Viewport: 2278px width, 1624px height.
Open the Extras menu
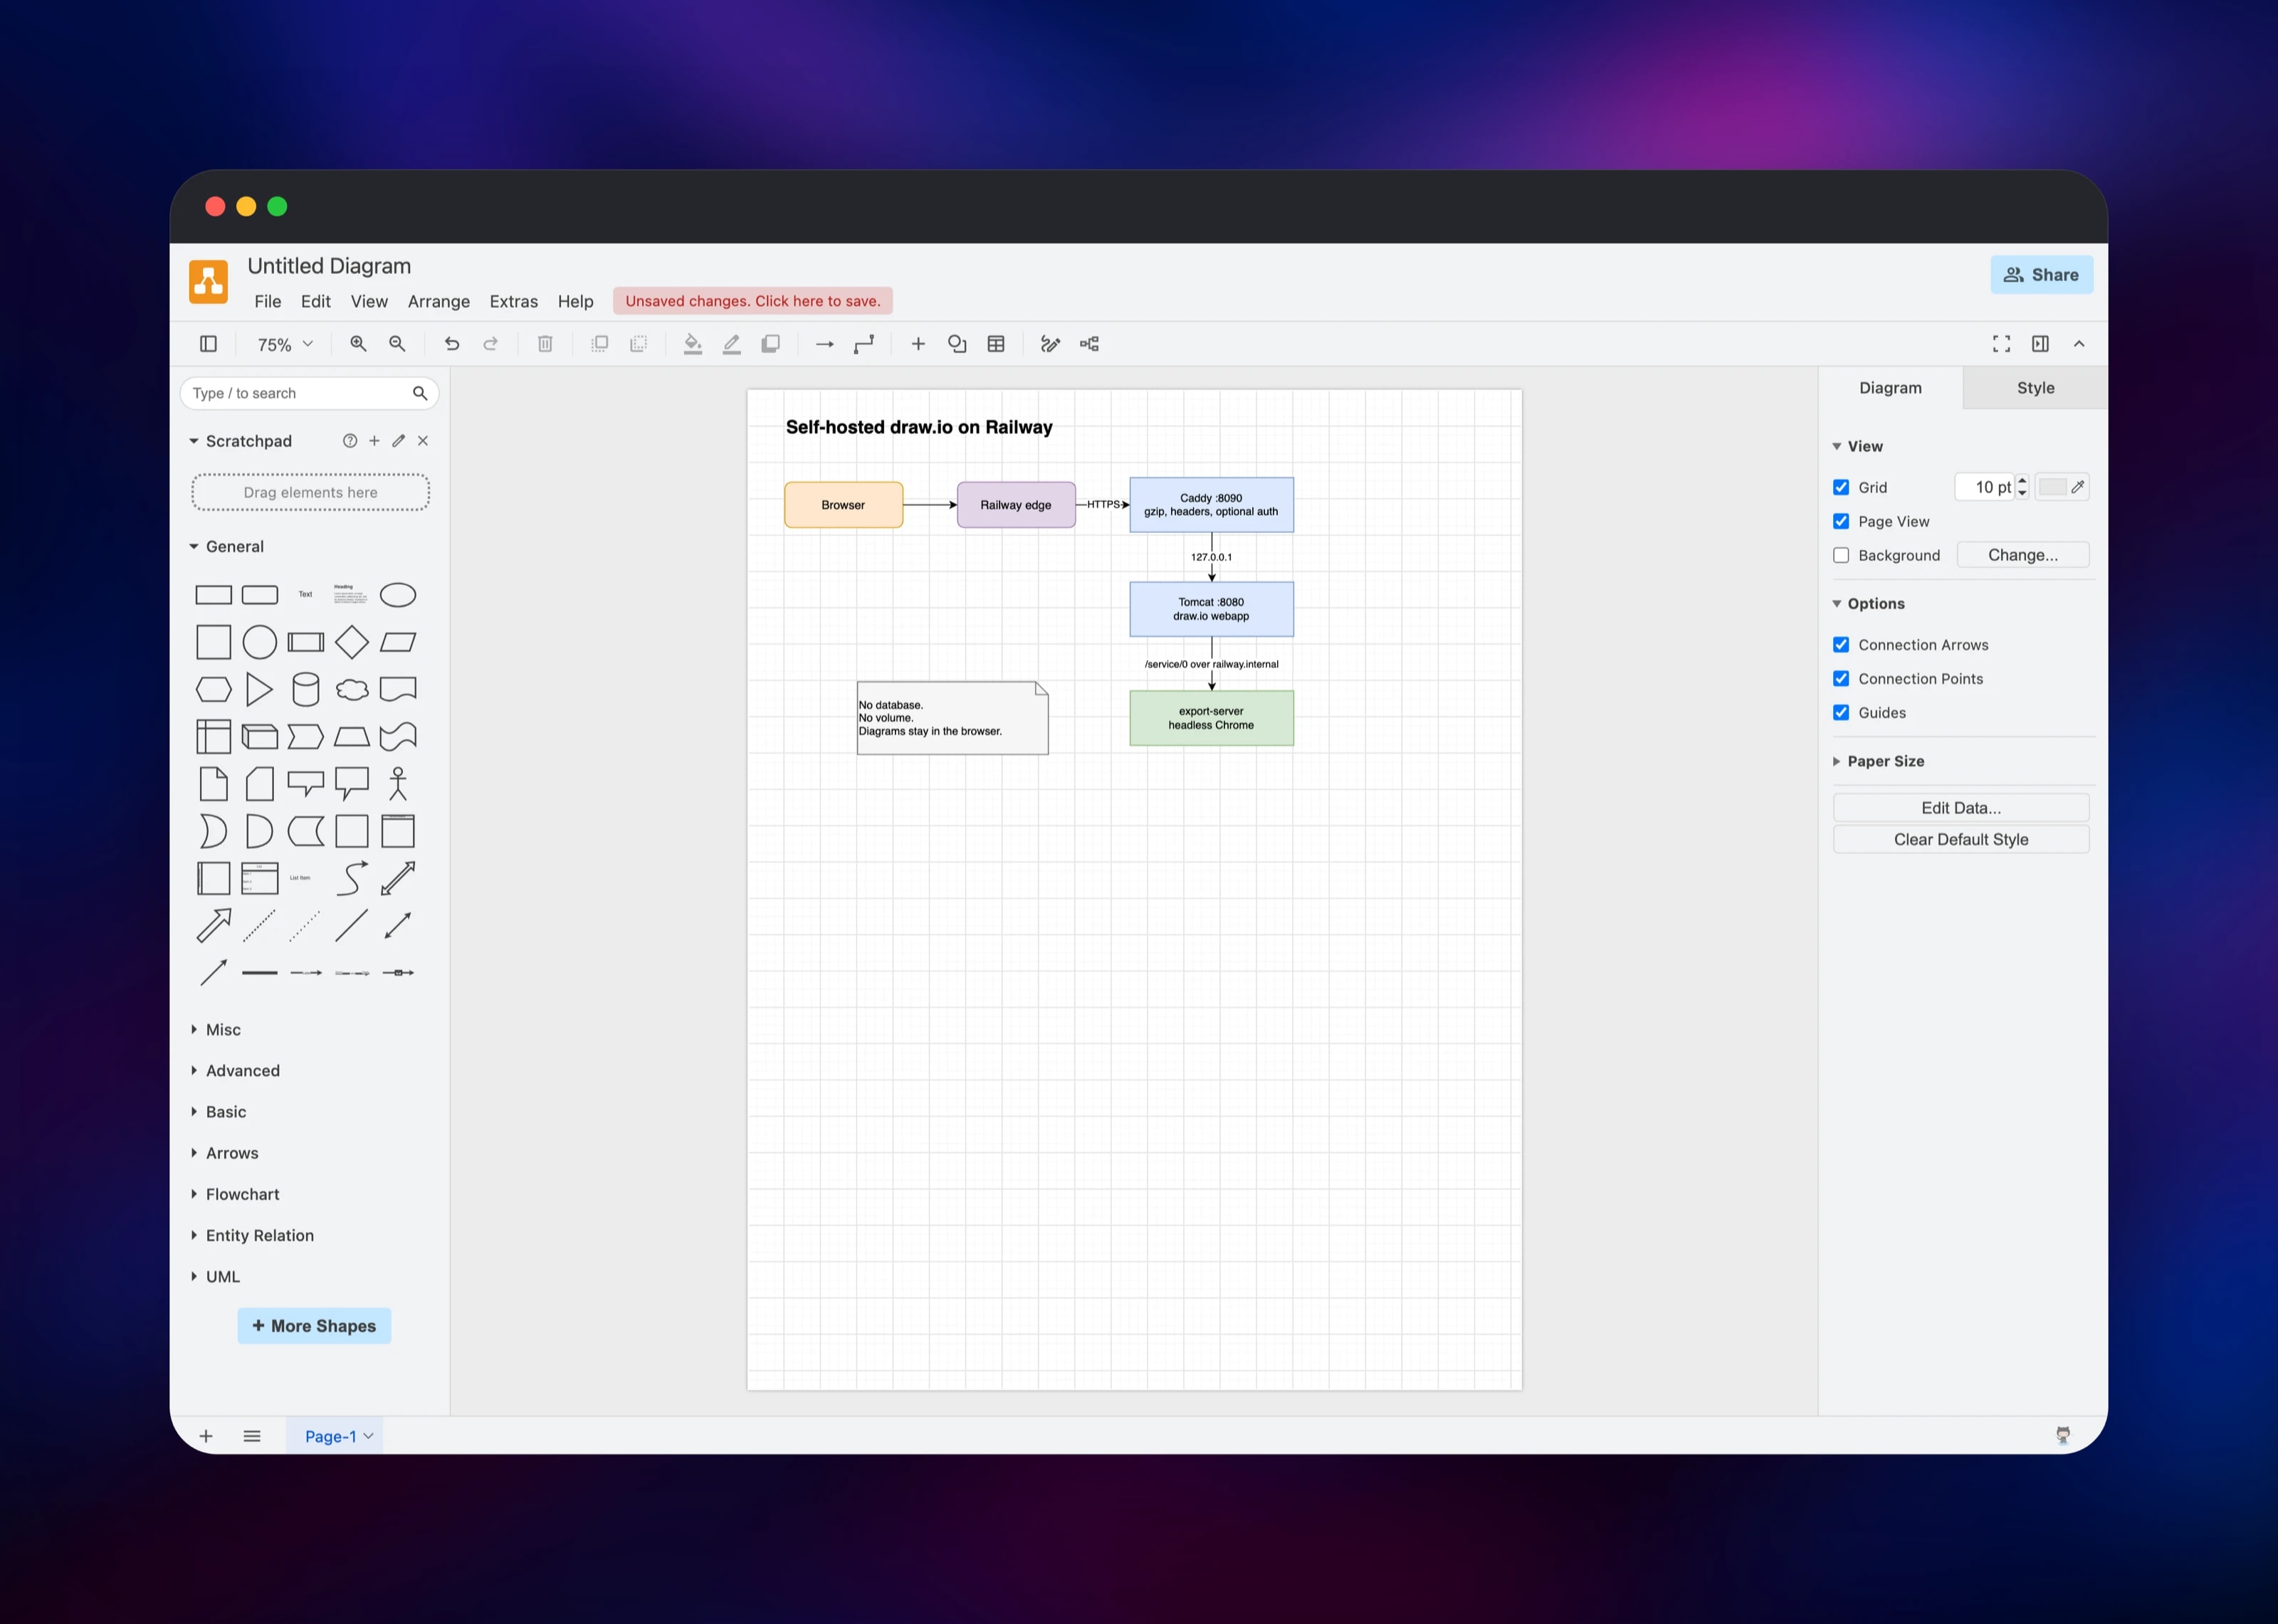tap(513, 301)
